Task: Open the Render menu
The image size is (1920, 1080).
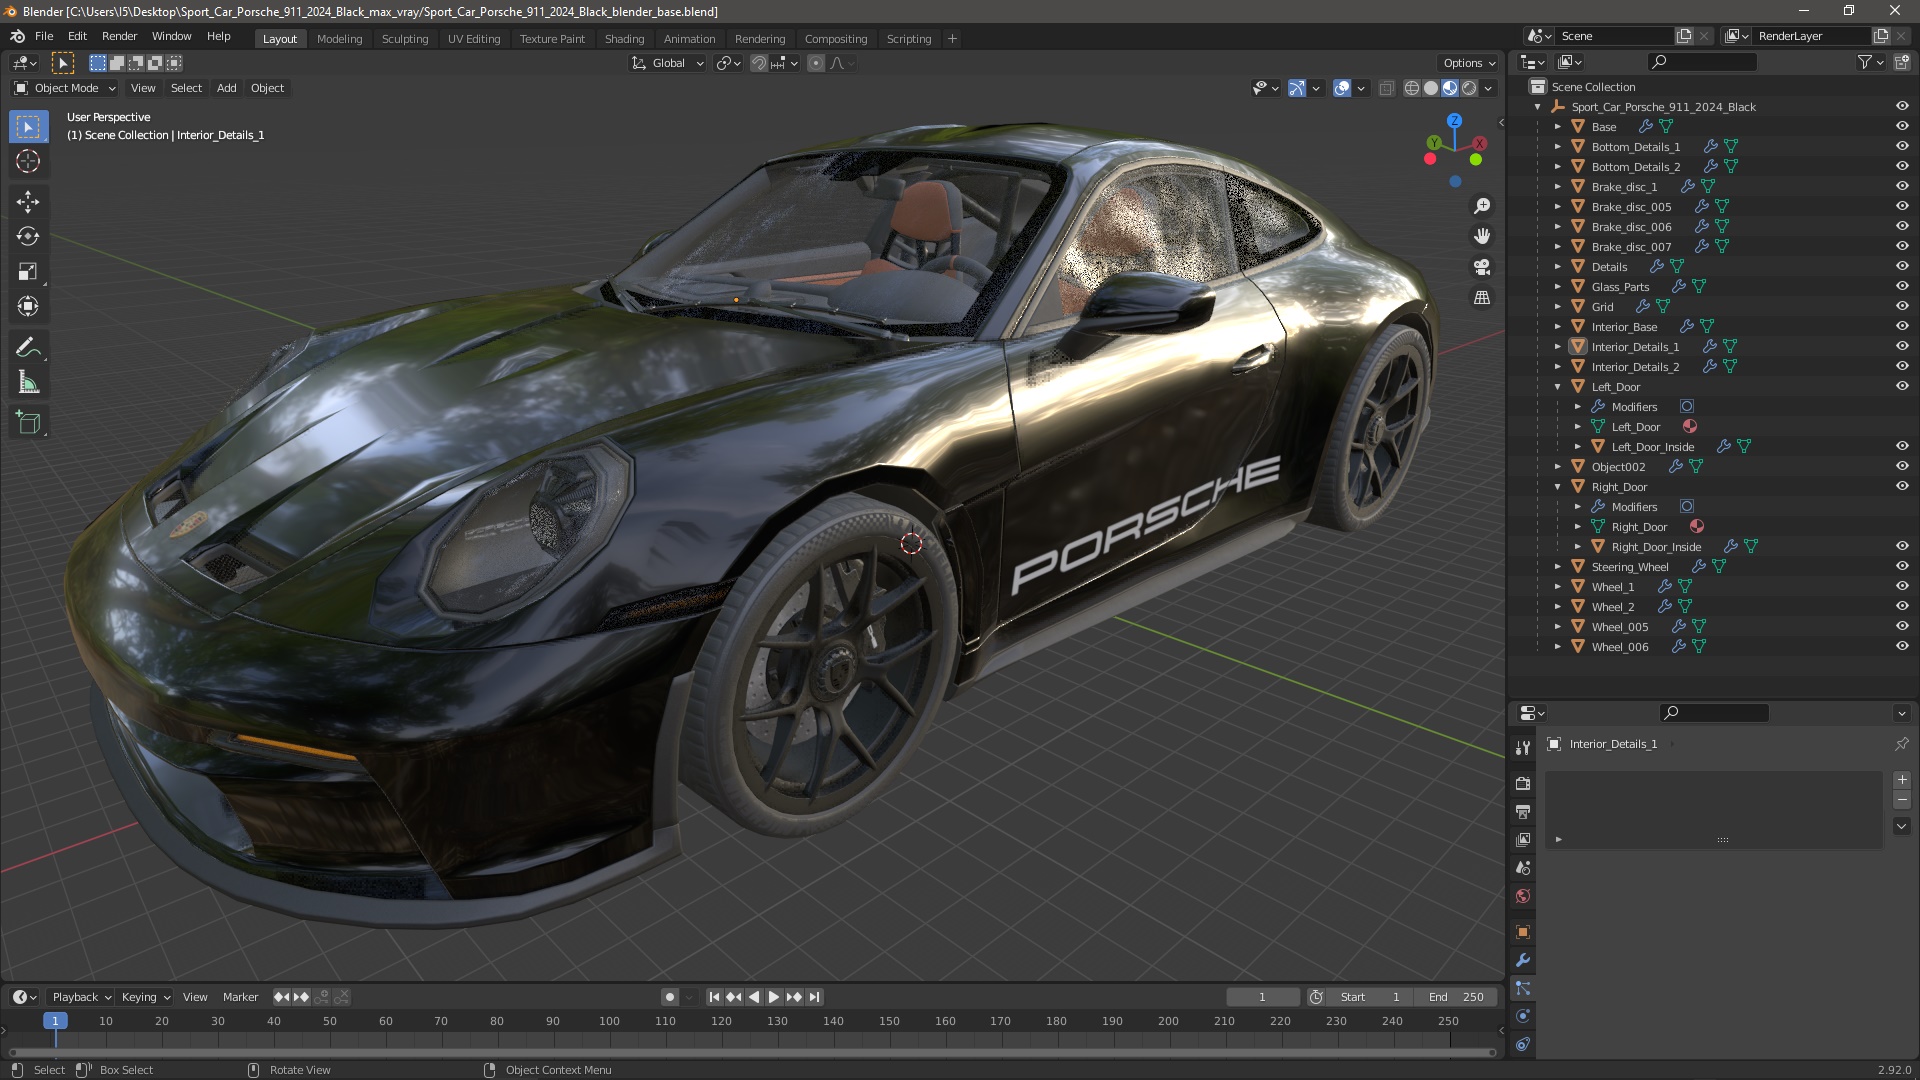Action: 119,36
